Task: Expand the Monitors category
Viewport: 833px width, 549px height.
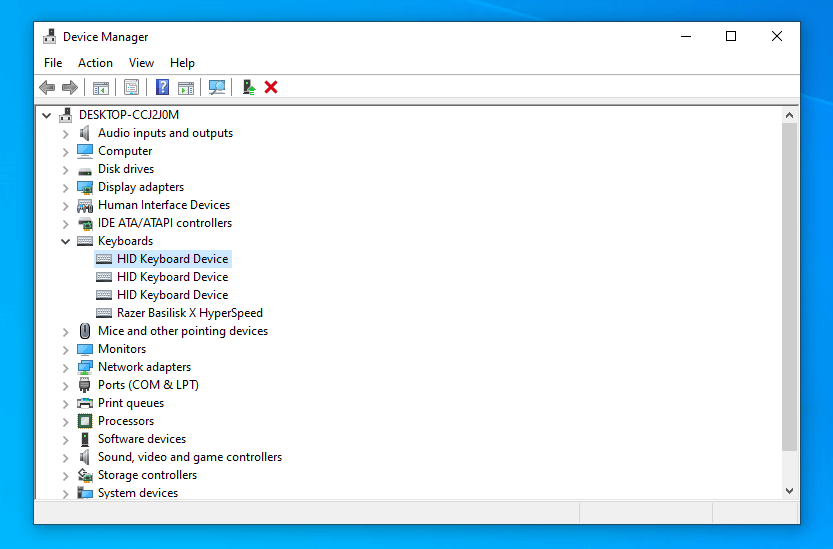Action: (65, 350)
